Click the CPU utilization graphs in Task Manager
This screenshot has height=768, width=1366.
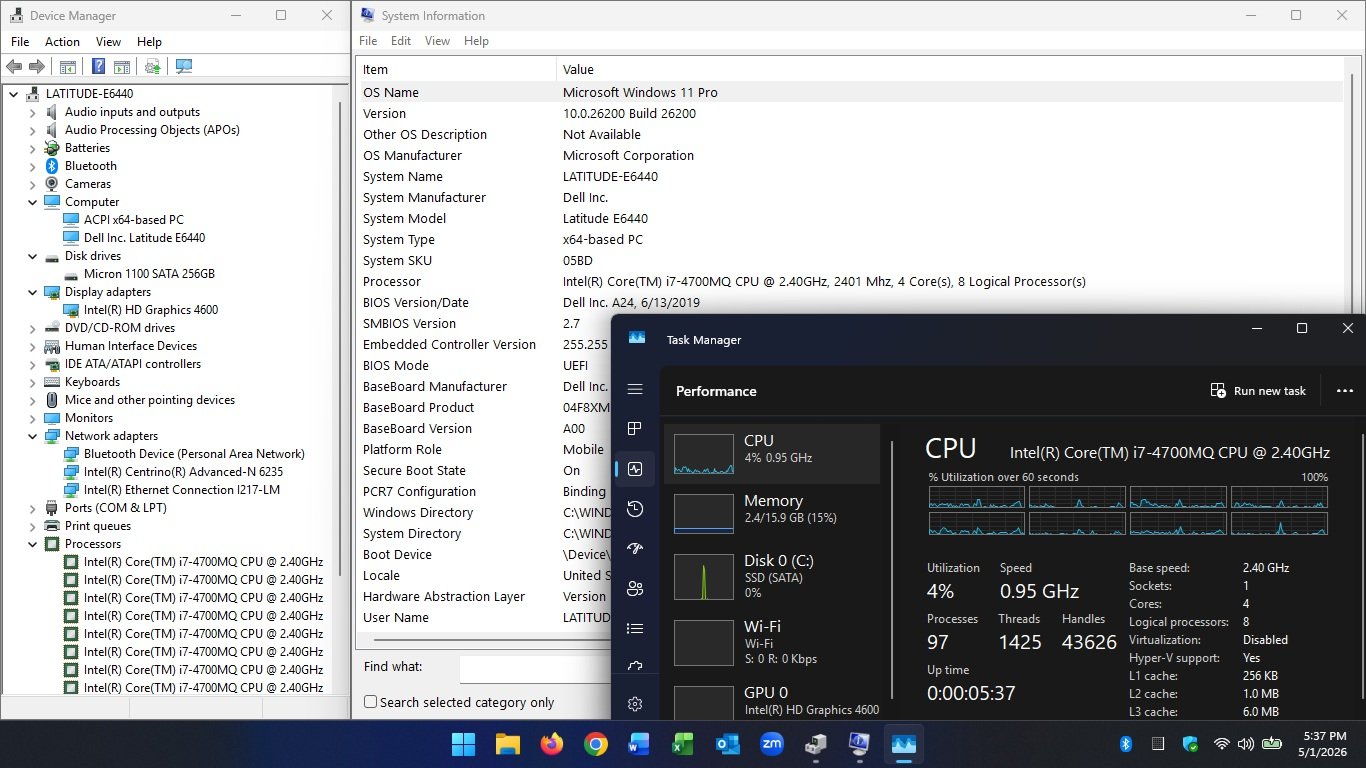tap(1128, 511)
